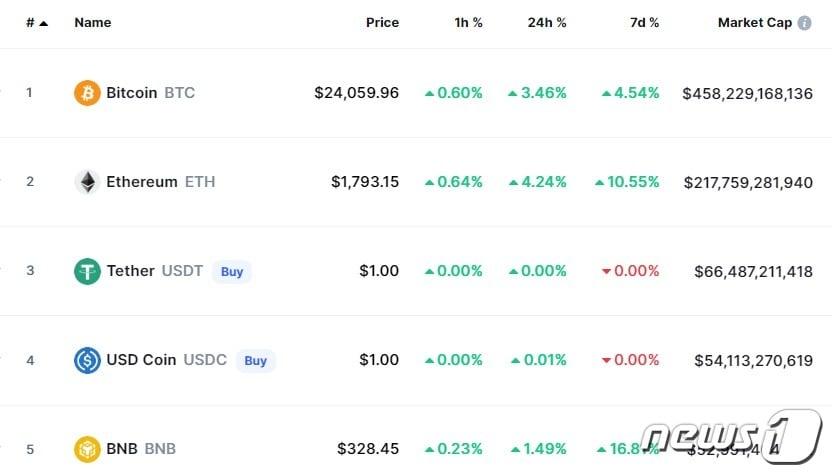Image resolution: width=832 pixels, height=476 pixels.
Task: Click the USD Coin logo icon
Action: (x=87, y=360)
